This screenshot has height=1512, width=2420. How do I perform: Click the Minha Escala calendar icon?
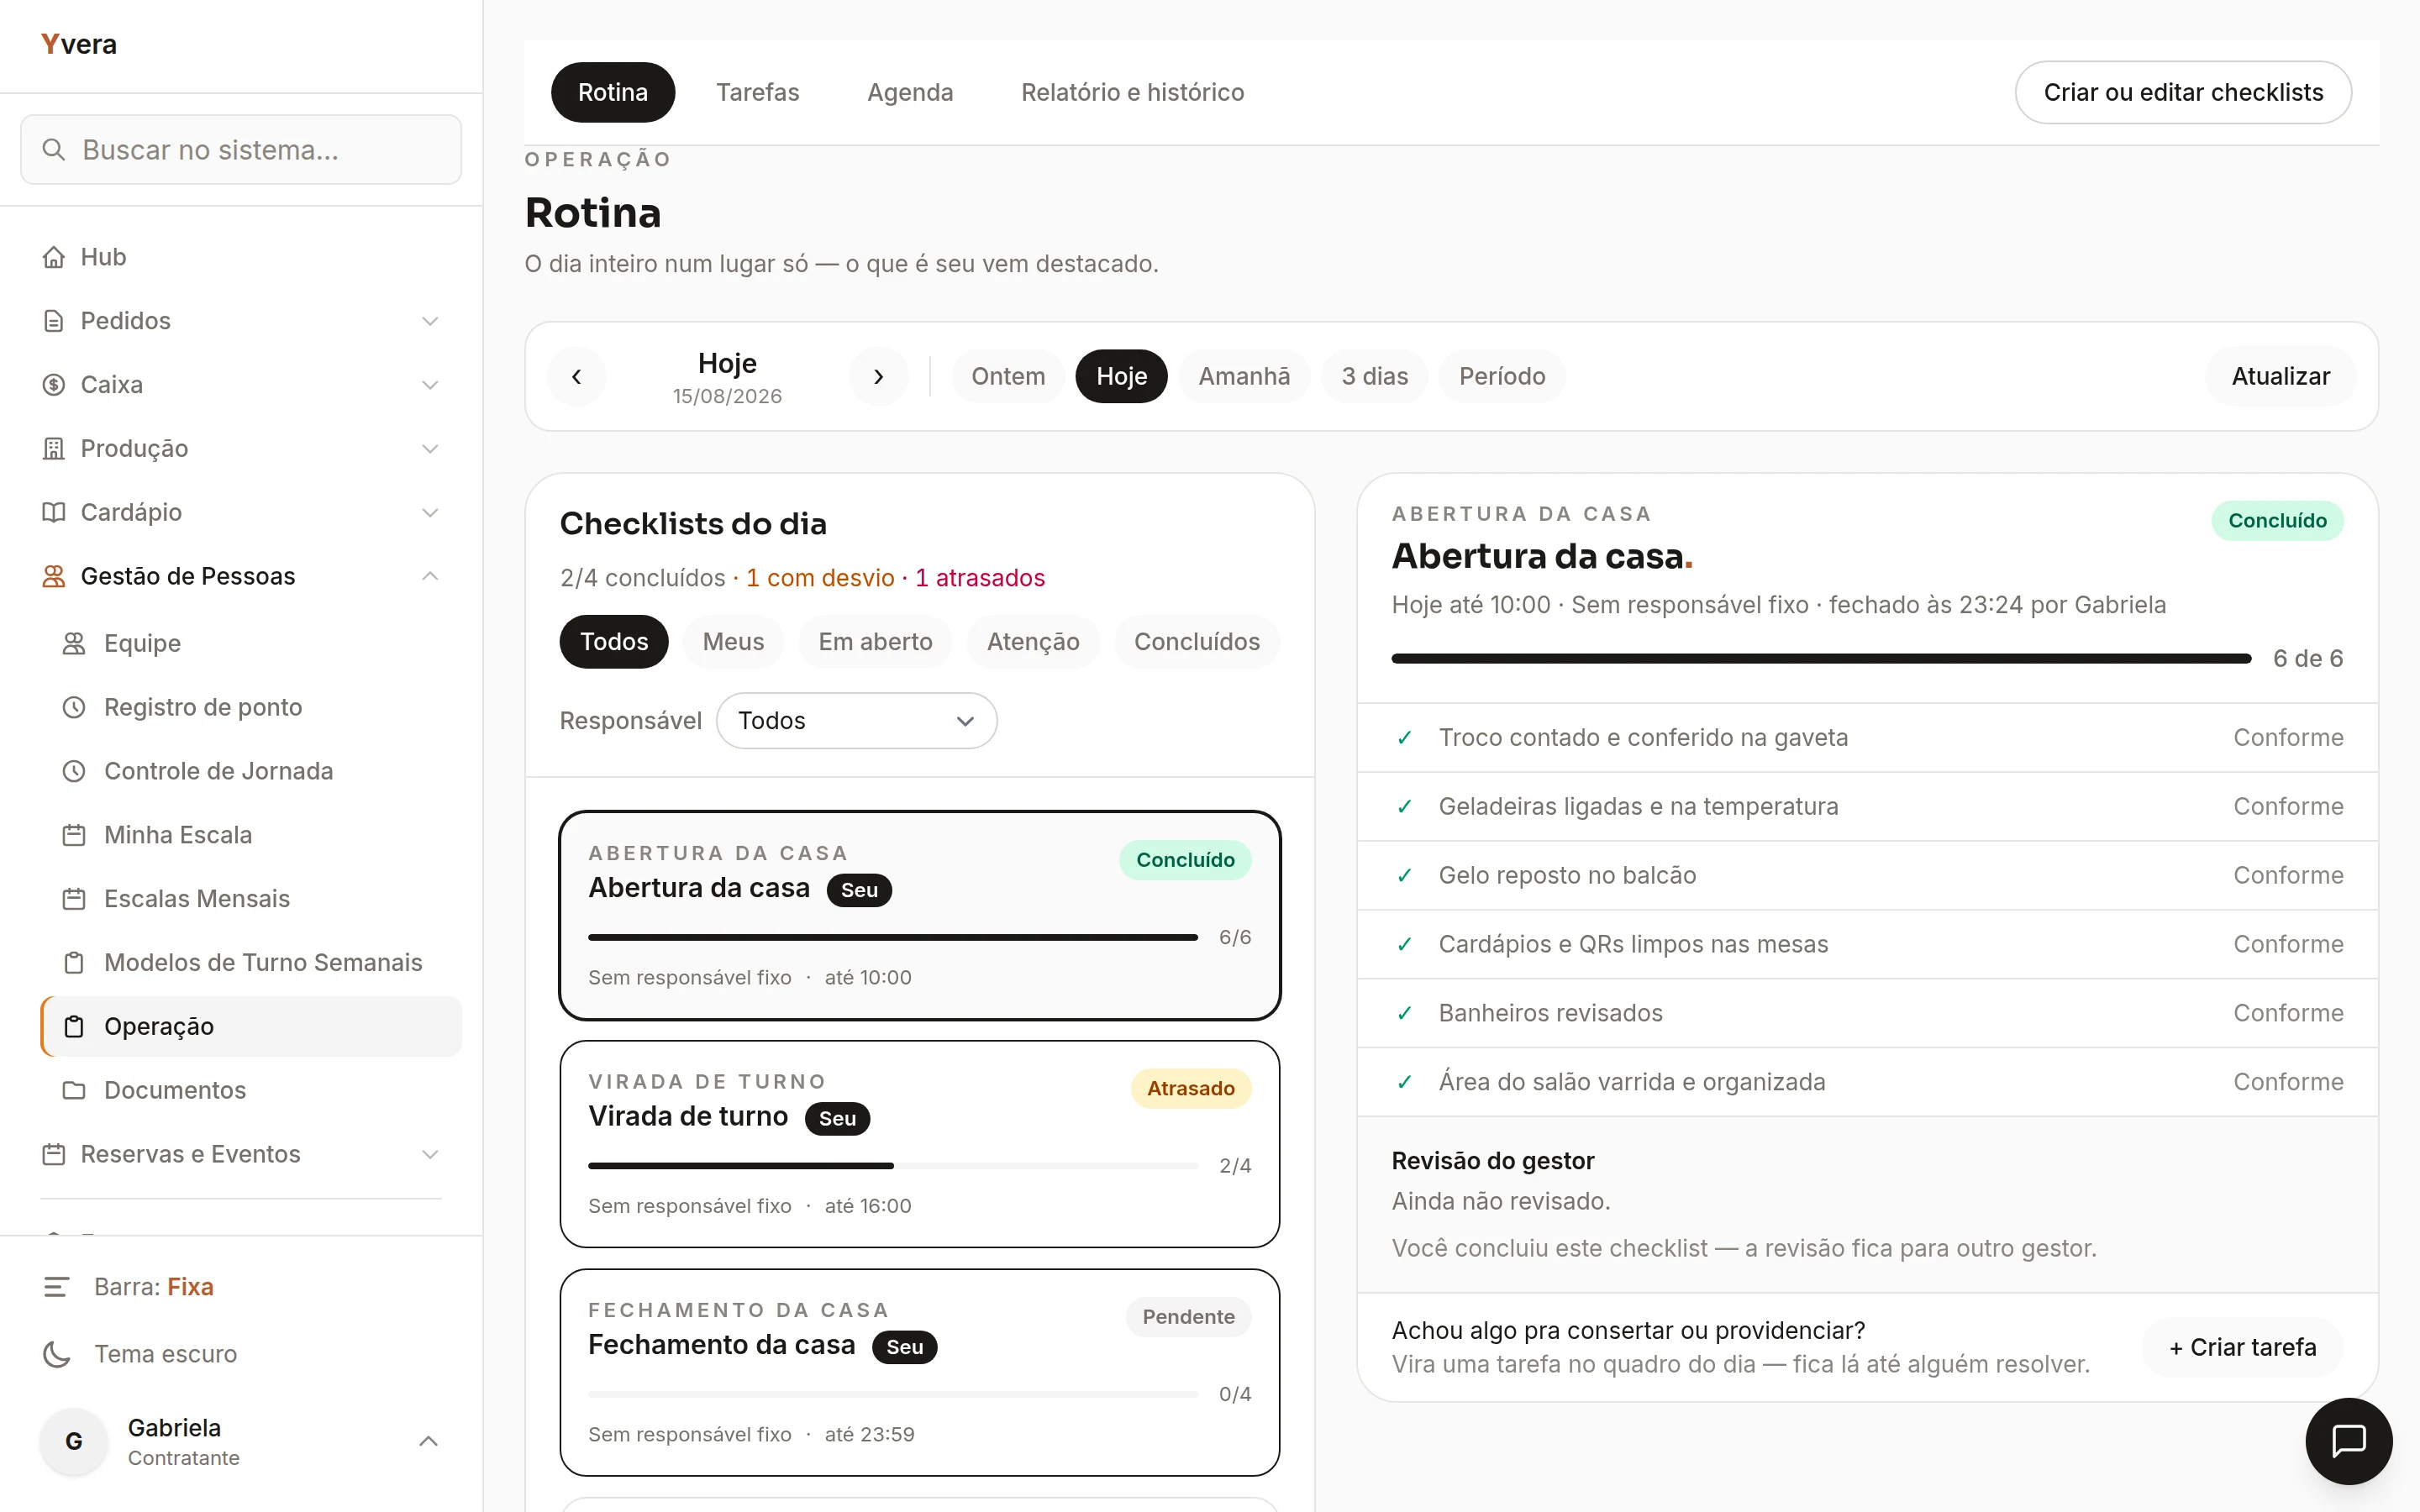coord(74,835)
